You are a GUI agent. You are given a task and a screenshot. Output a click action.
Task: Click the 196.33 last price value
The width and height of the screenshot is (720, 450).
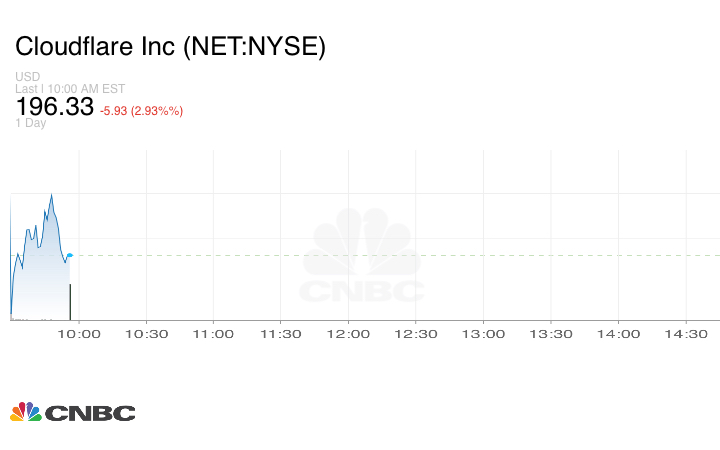(55, 107)
